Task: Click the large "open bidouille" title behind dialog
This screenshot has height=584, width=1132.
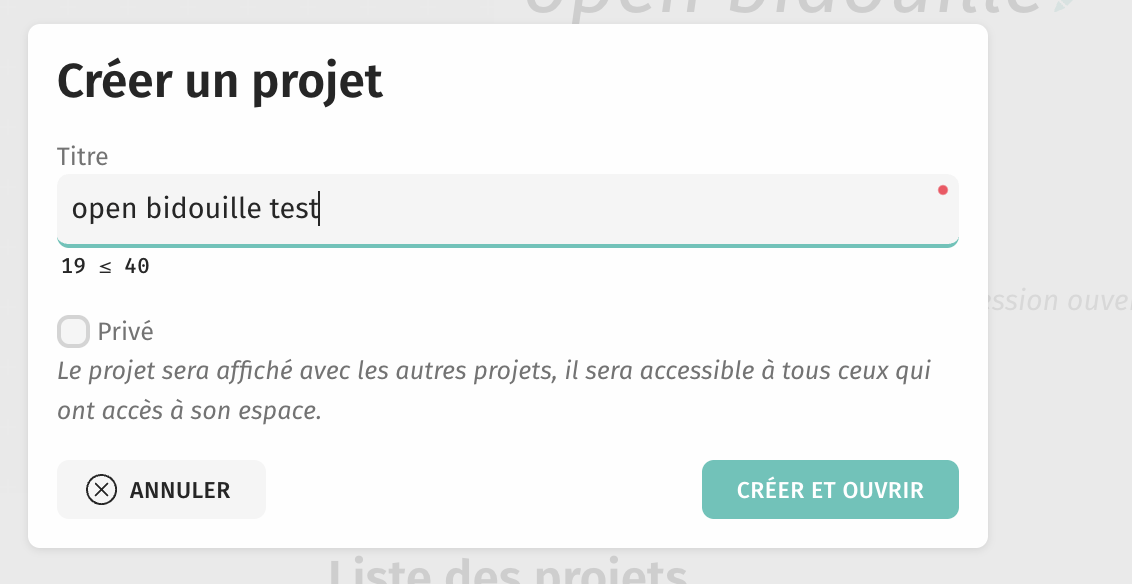Action: pyautogui.click(x=780, y=10)
